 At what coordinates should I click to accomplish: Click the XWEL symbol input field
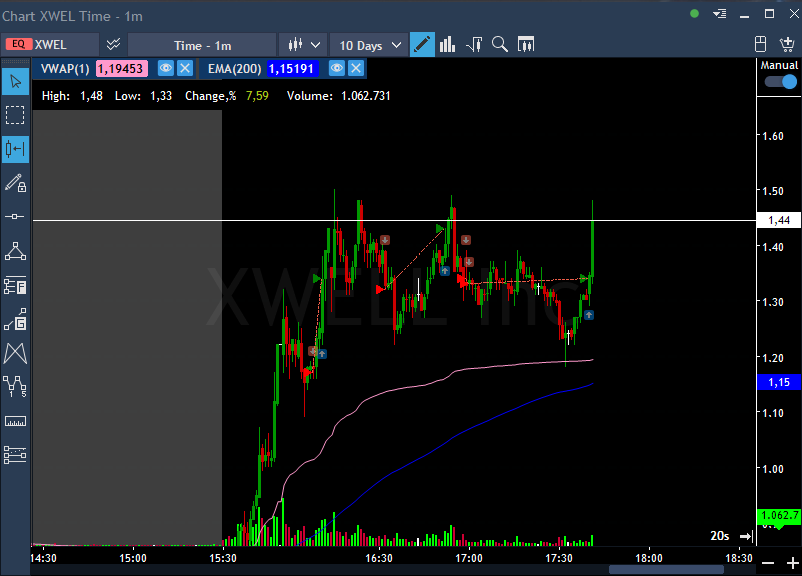tap(51, 45)
